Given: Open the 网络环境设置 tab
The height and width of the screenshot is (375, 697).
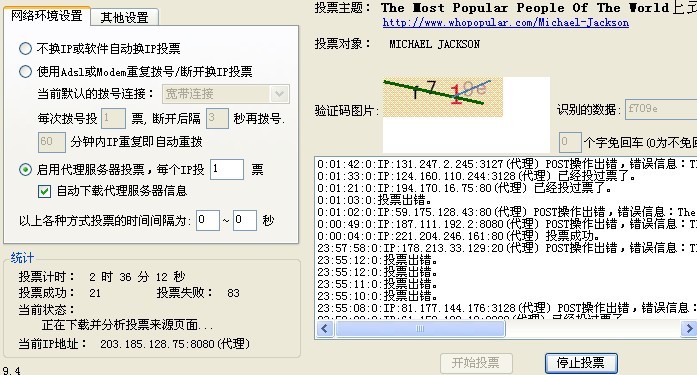Looking at the screenshot, I should pyautogui.click(x=47, y=16).
